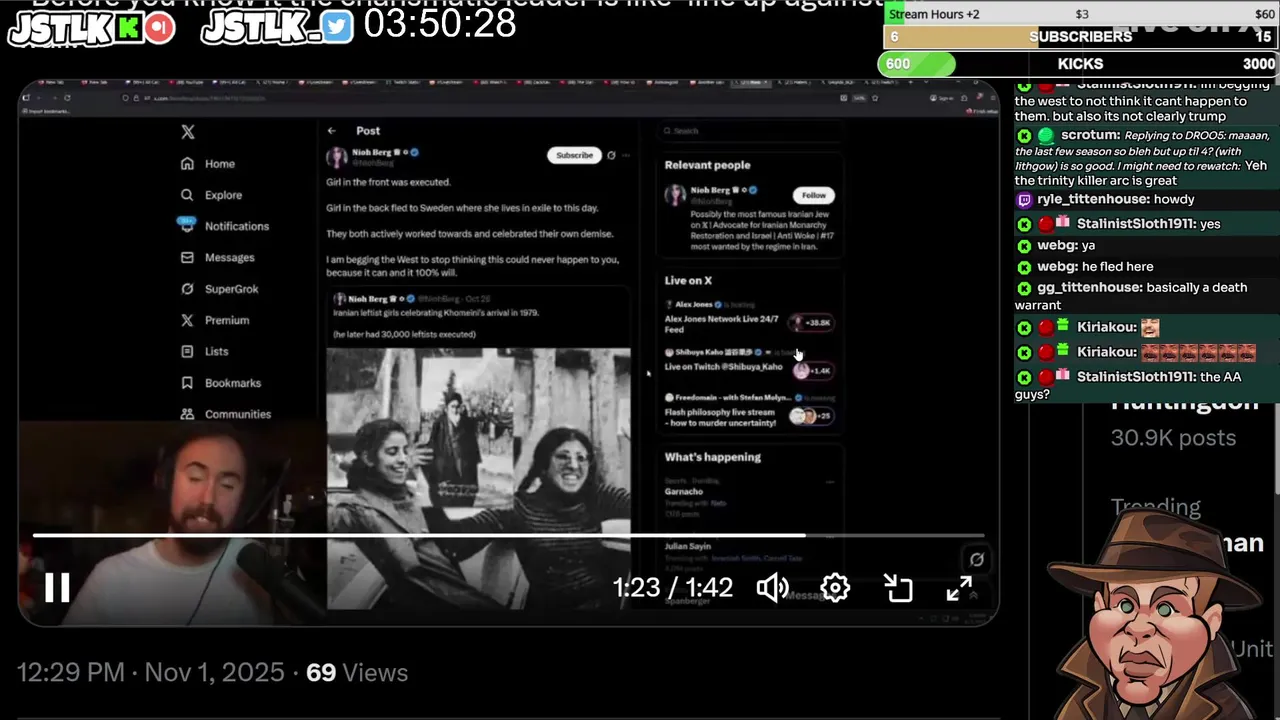Click the Grok icon above the fullscreen control
1280x720 pixels.
[977, 560]
